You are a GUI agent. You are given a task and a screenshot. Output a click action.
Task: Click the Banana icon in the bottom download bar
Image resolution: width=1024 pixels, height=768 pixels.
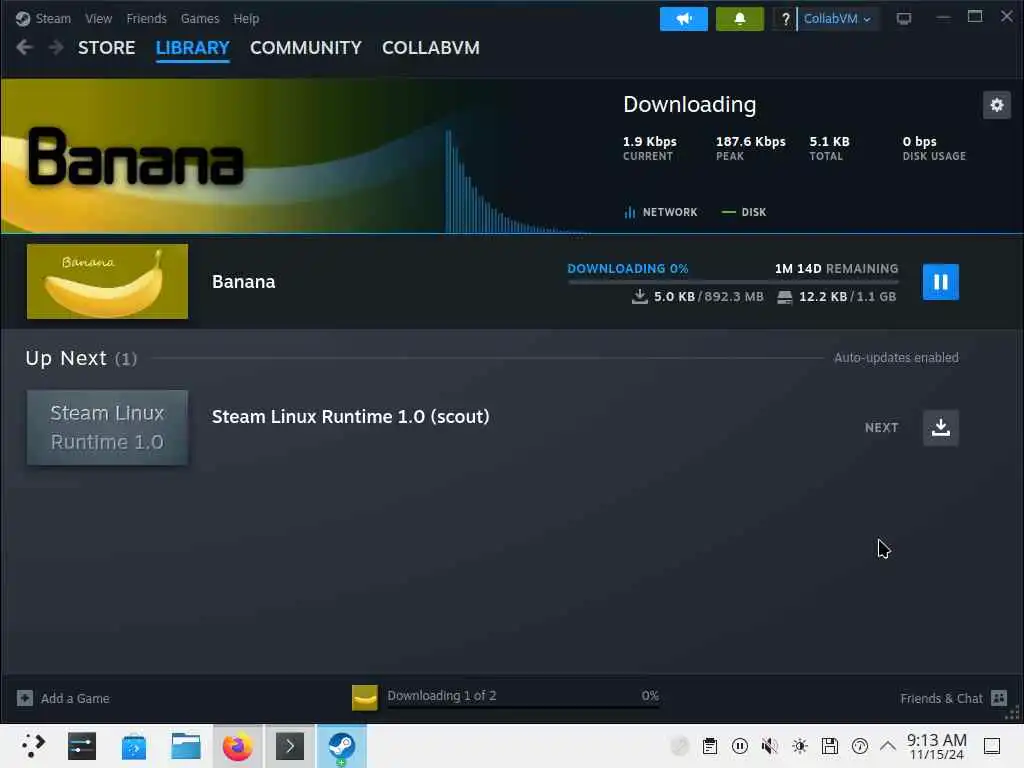pyautogui.click(x=364, y=697)
